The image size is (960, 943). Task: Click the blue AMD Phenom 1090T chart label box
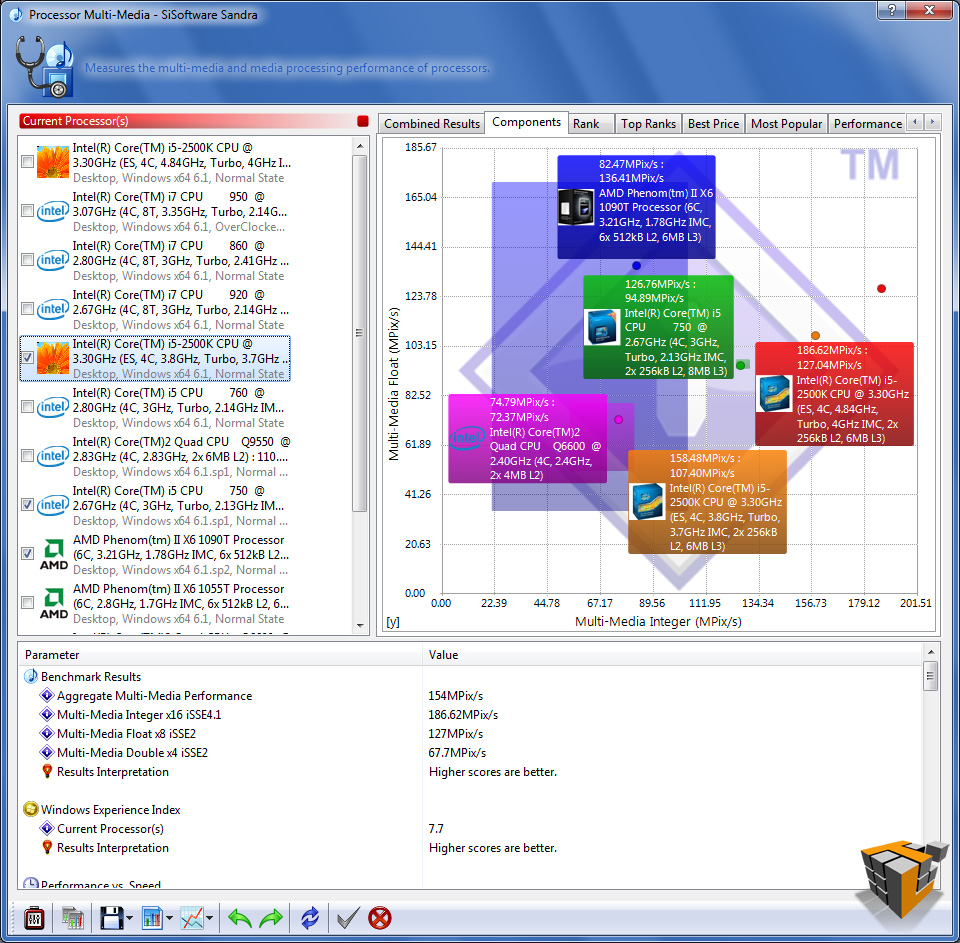[x=636, y=207]
